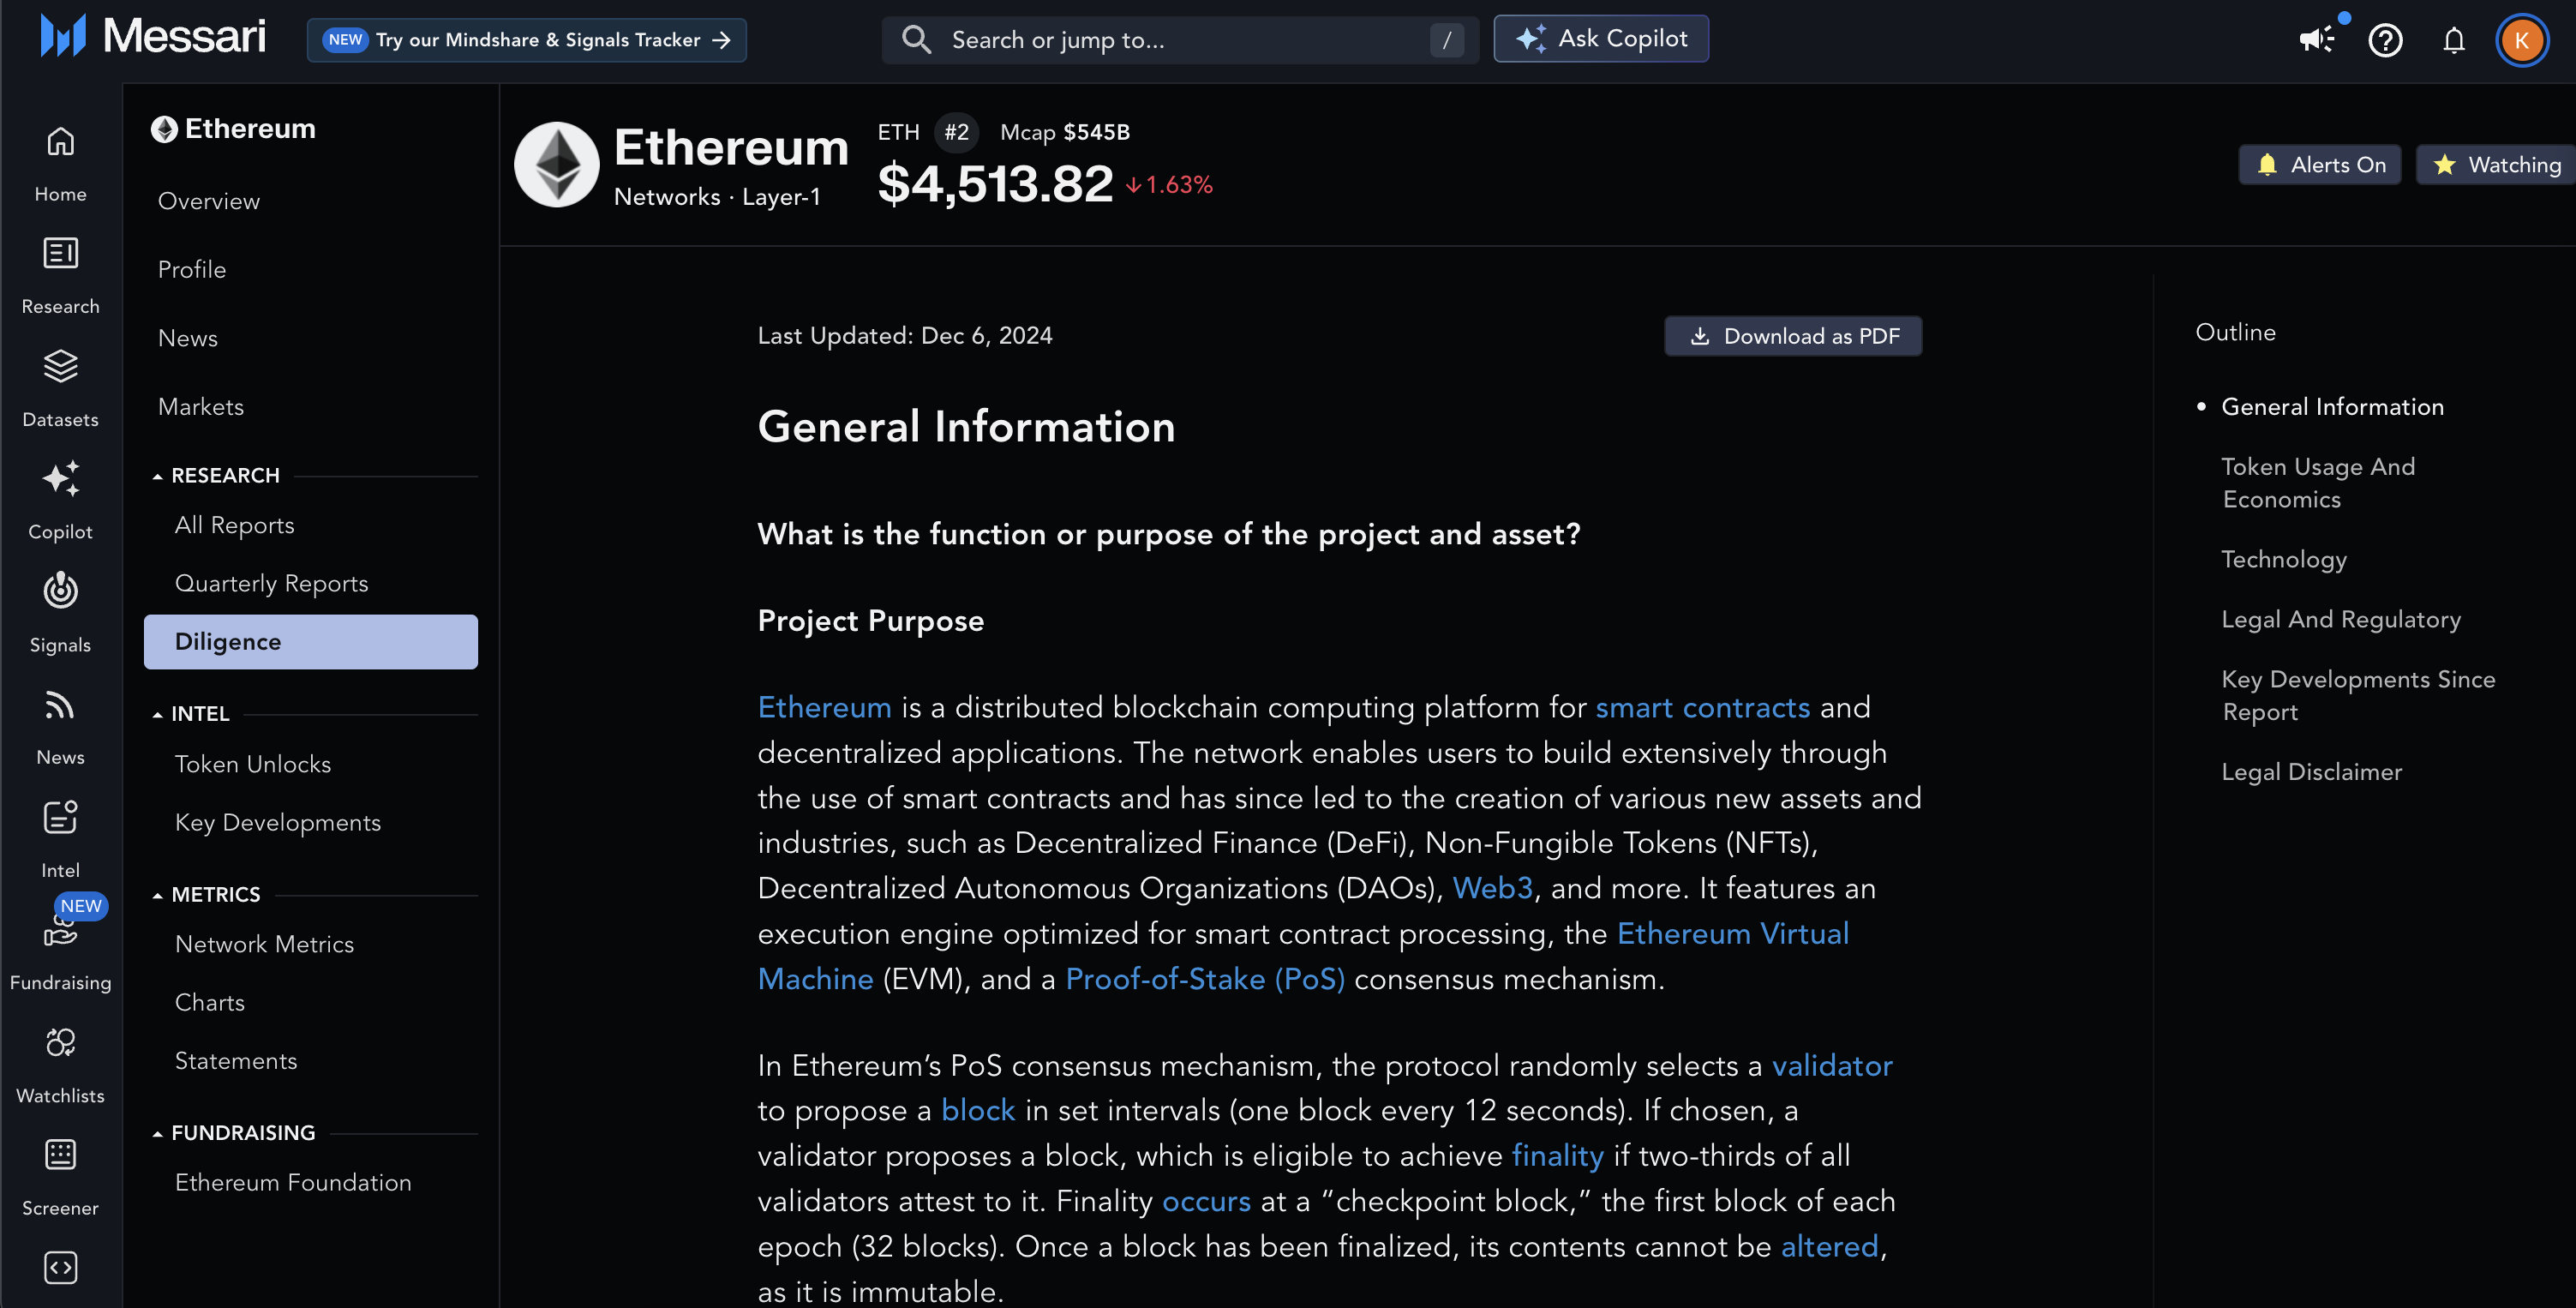The height and width of the screenshot is (1308, 2576).
Task: Try the Mindshare & Signals Tracker banner
Action: pos(527,40)
